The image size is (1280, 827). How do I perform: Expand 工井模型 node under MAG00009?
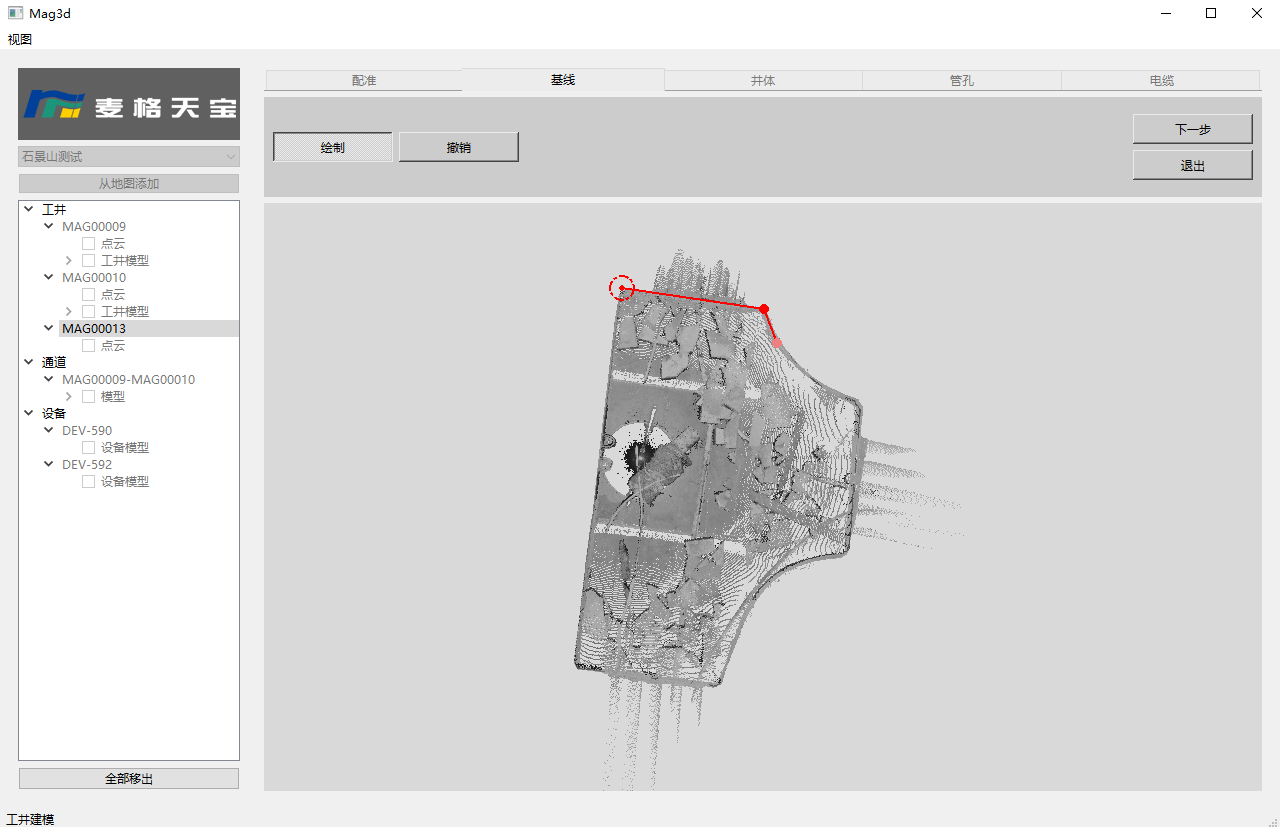(x=69, y=261)
